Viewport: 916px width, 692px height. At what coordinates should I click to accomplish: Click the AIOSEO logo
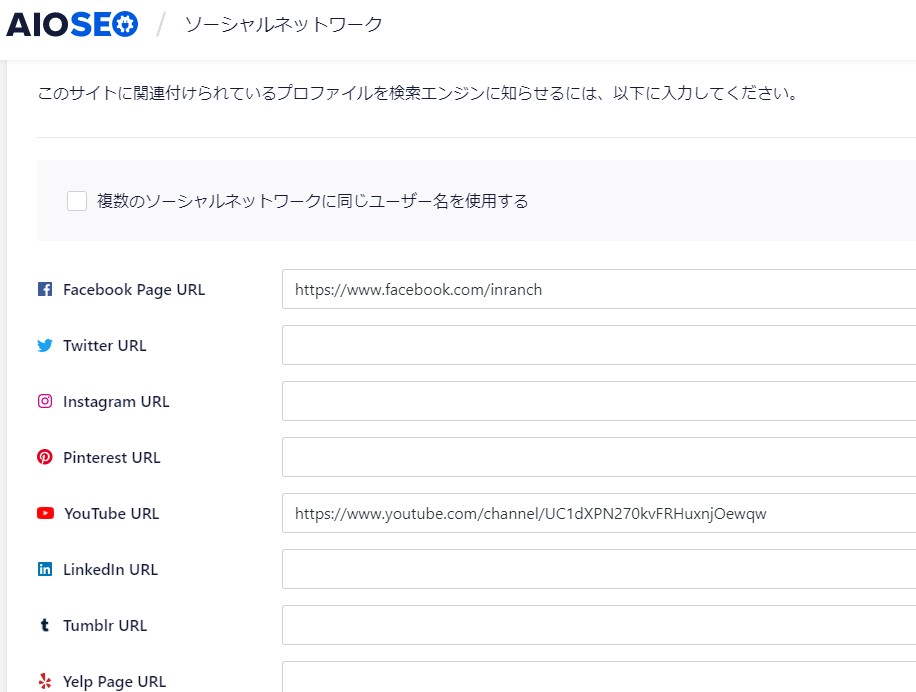coord(72,25)
